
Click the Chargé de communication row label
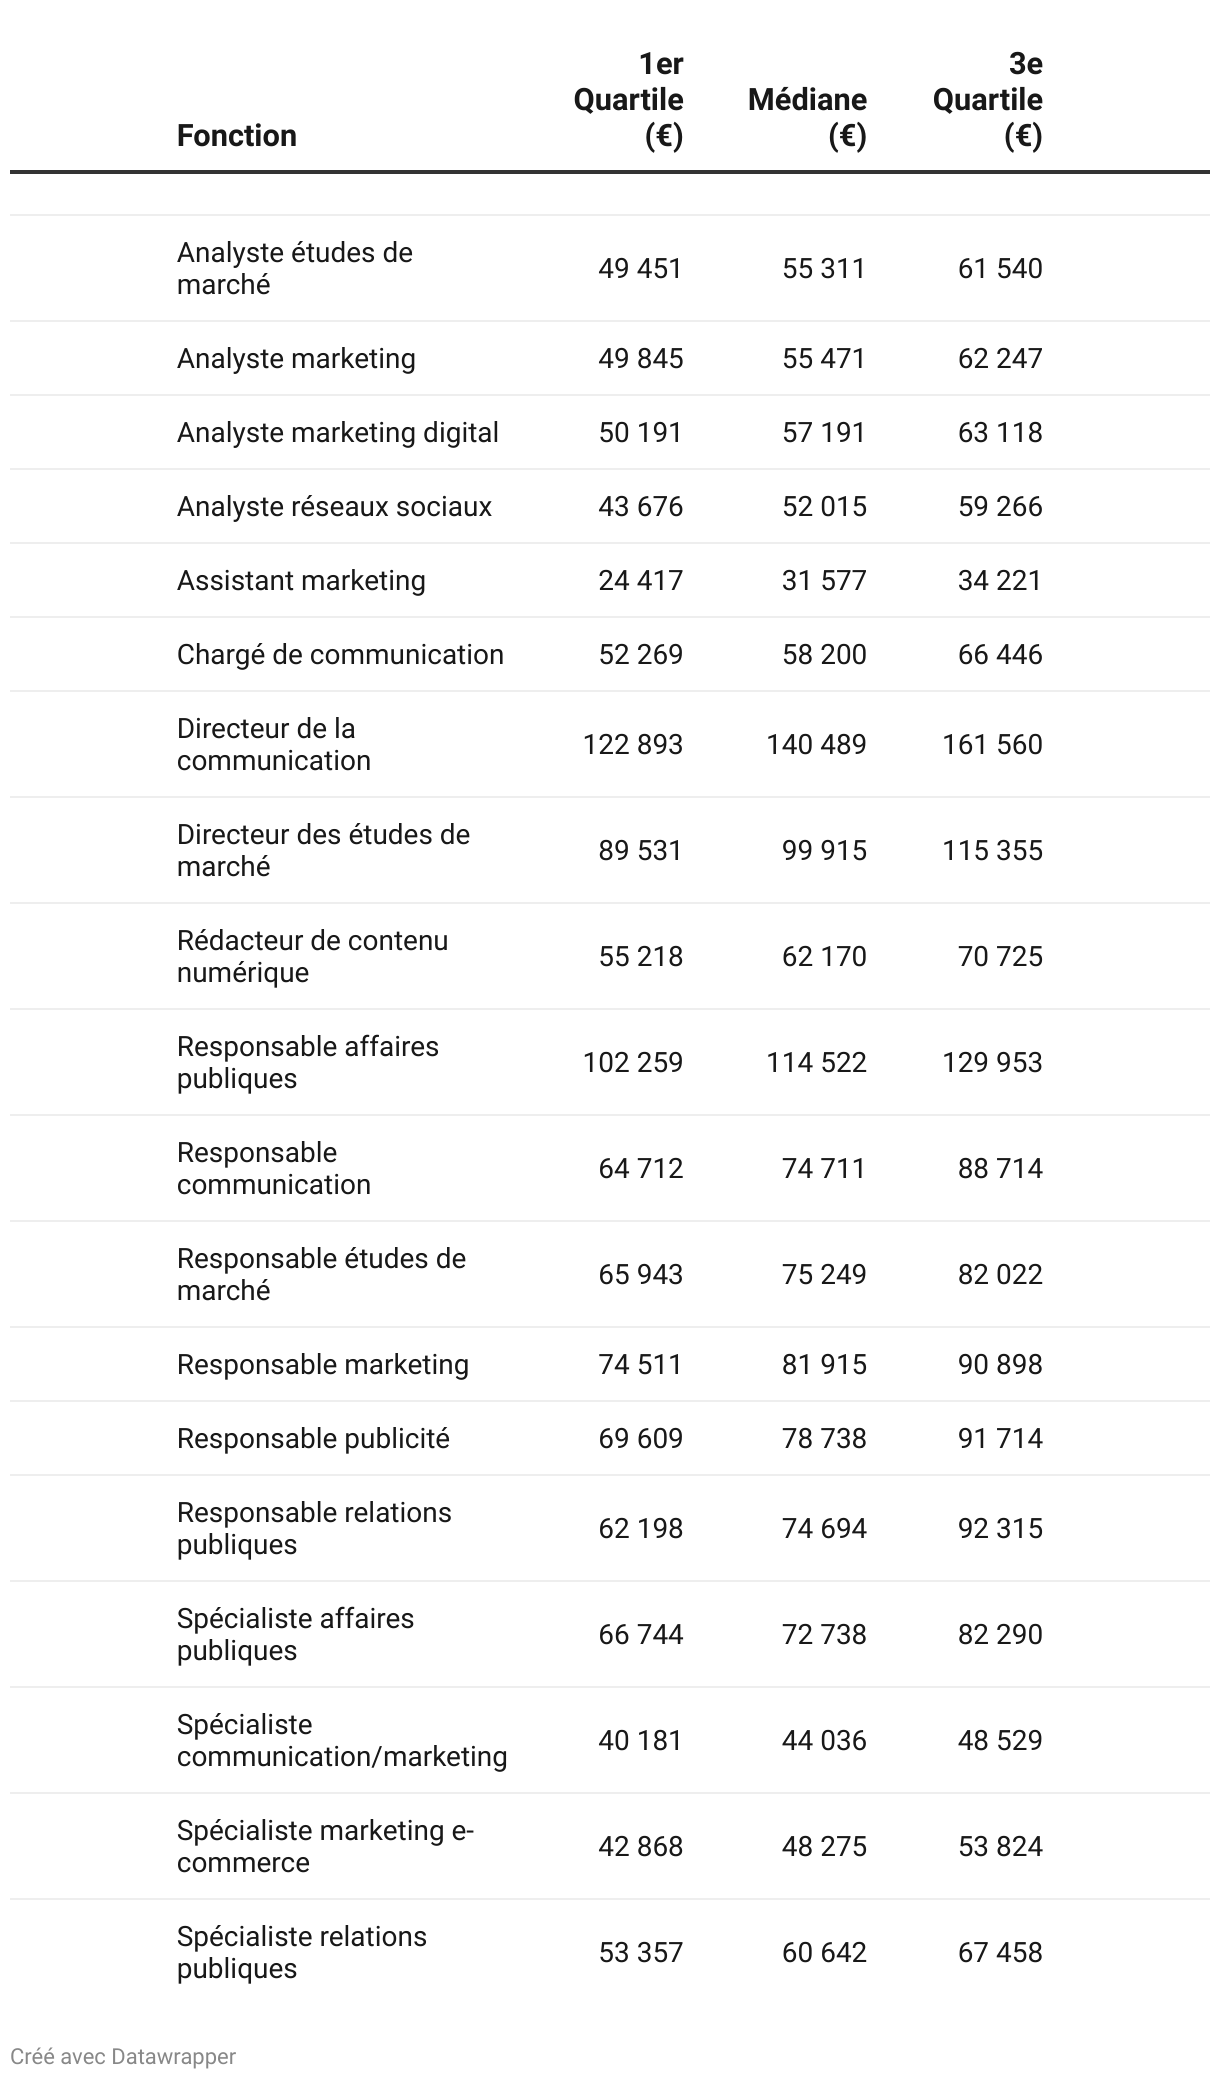(x=340, y=654)
